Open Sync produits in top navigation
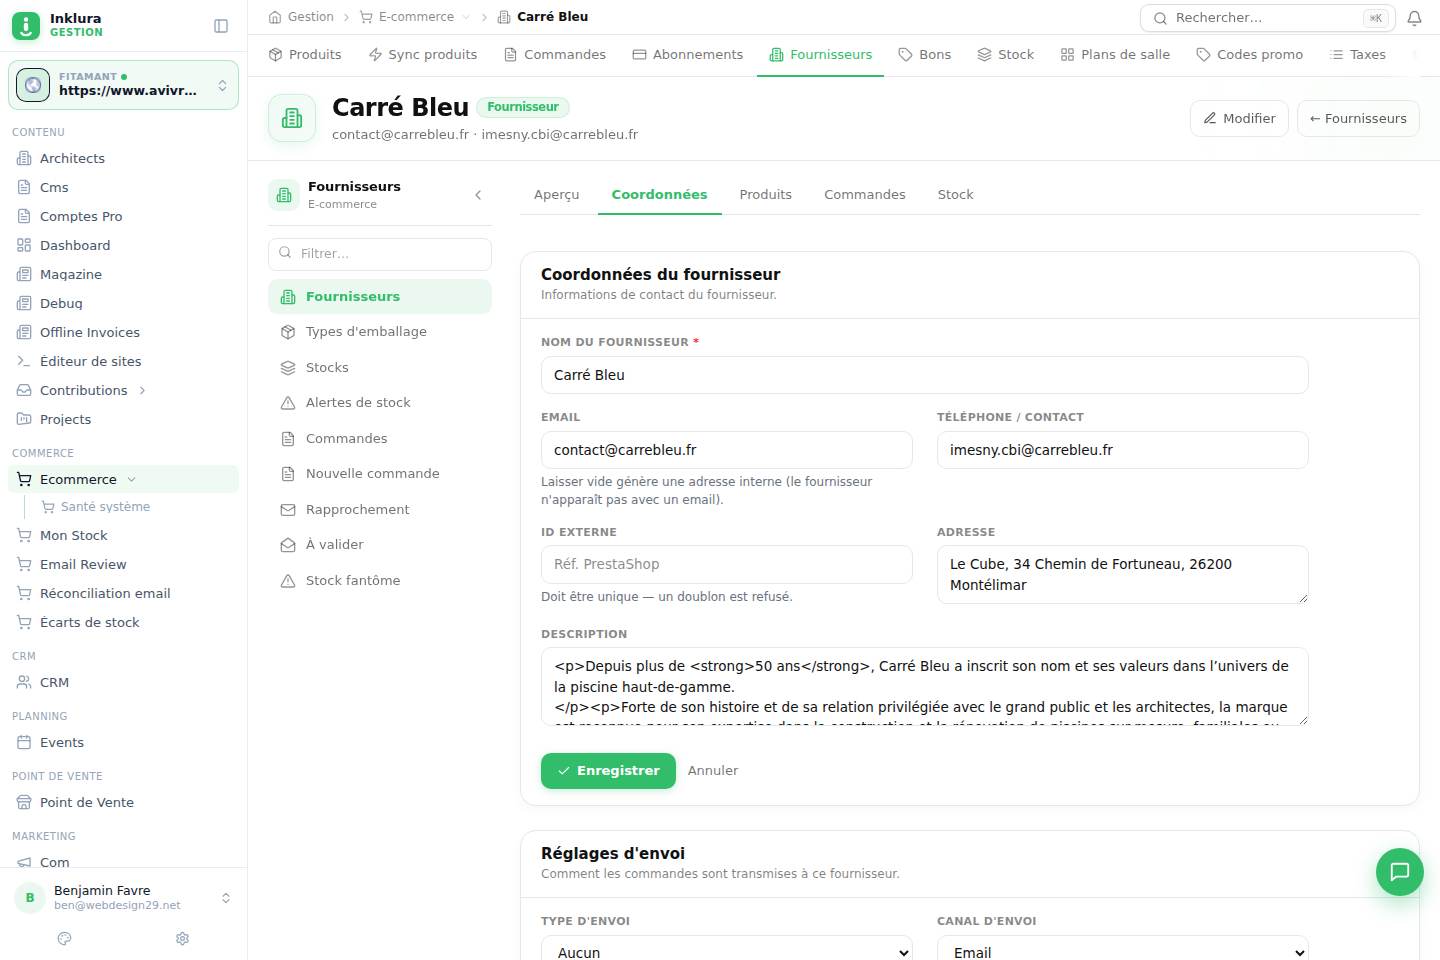 [423, 55]
